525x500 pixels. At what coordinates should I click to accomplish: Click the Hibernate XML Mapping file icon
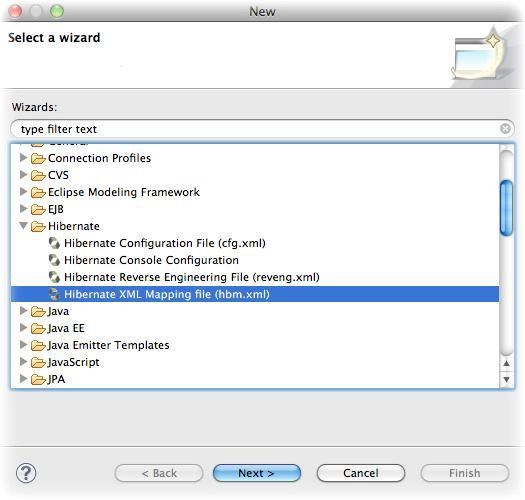coord(54,294)
